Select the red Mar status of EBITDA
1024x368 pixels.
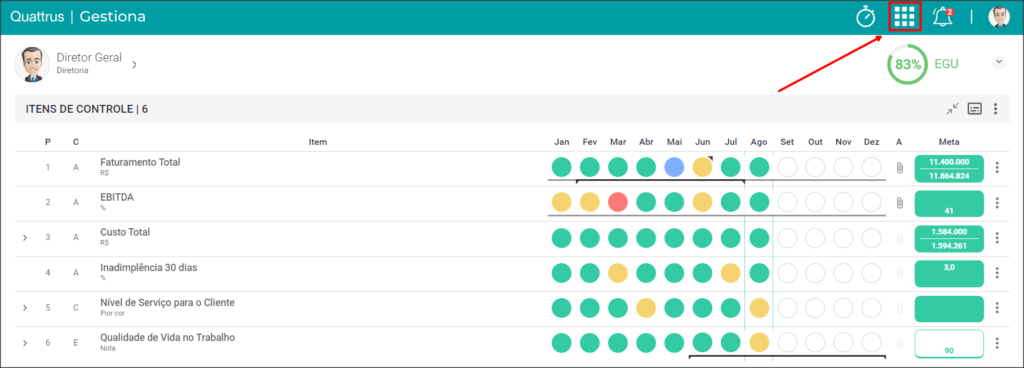click(x=618, y=202)
